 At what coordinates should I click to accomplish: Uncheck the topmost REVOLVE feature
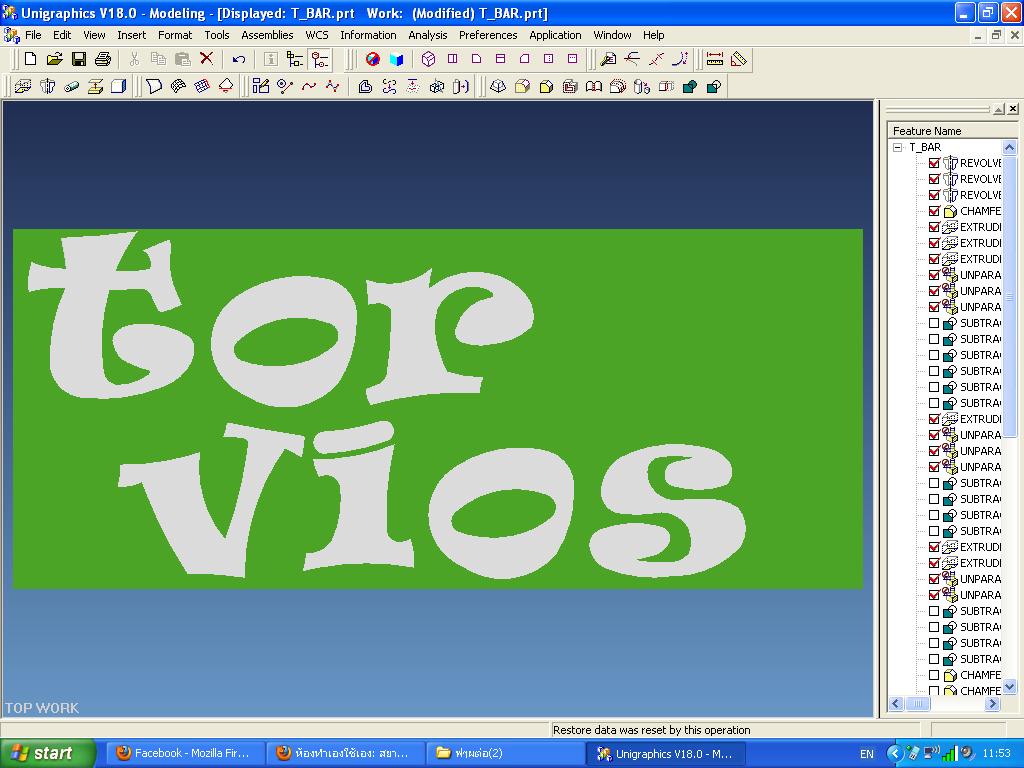pos(934,163)
